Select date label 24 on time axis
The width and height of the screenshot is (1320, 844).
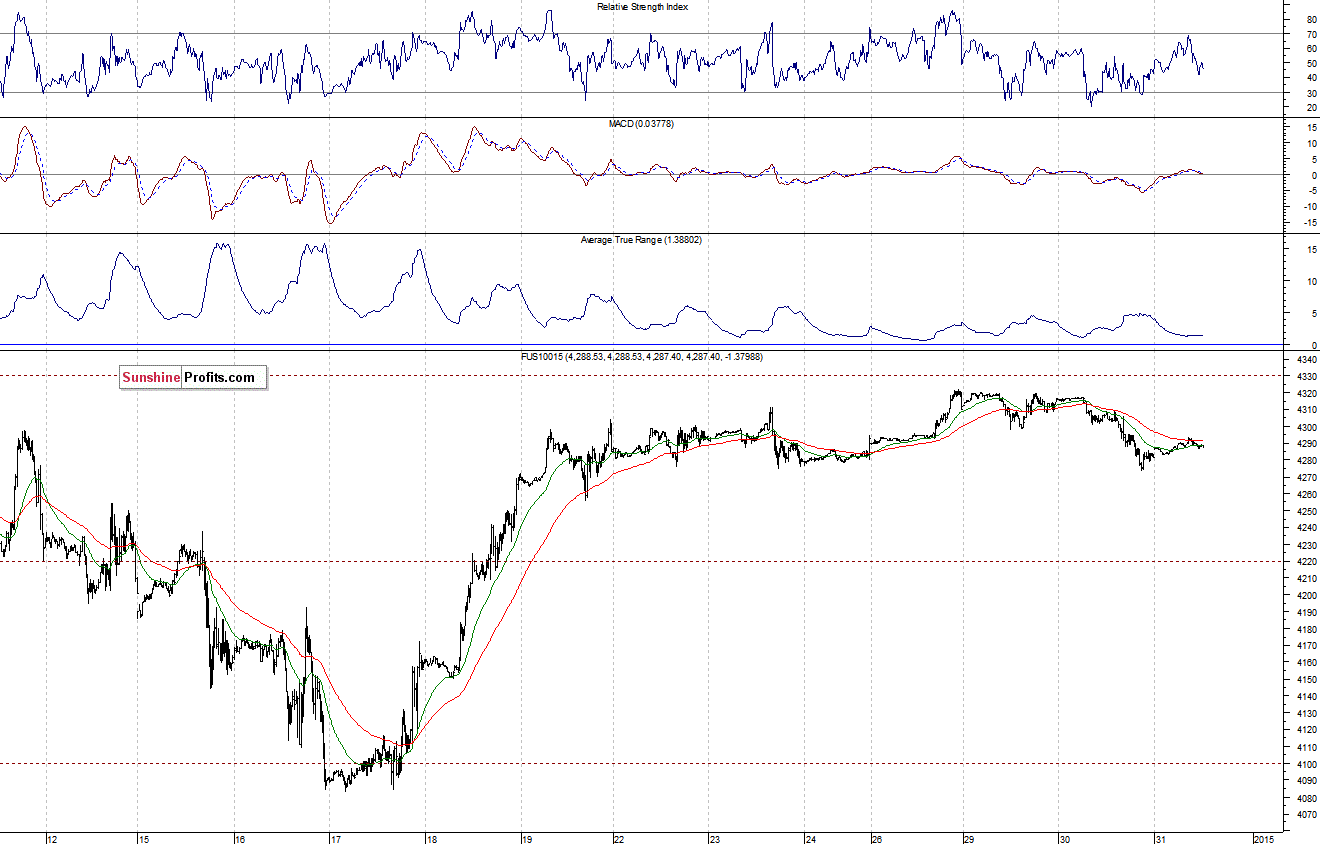811,838
